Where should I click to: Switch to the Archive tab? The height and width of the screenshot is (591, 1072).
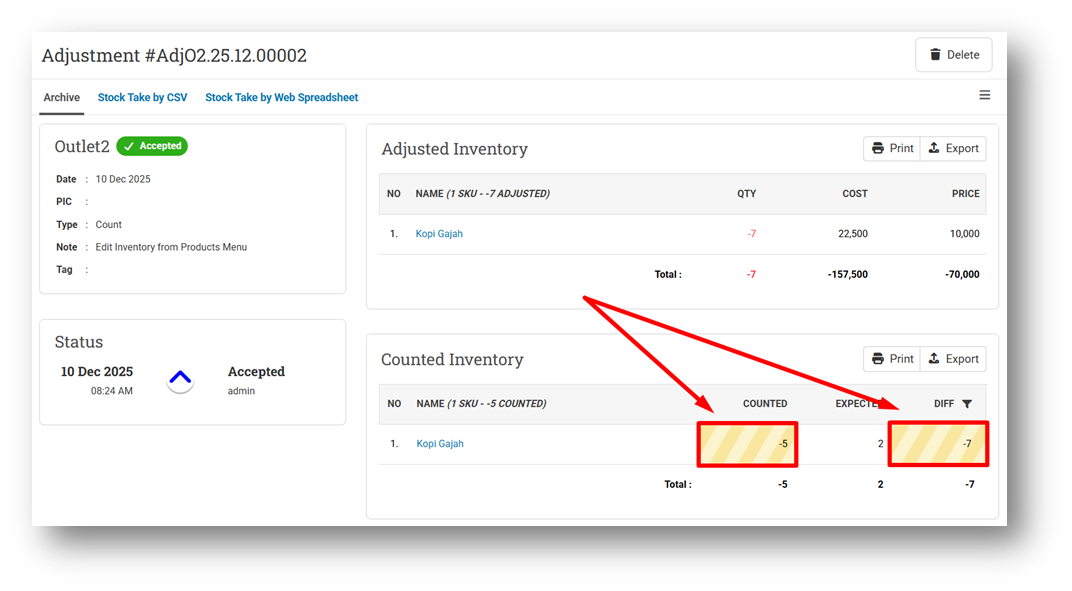[62, 97]
